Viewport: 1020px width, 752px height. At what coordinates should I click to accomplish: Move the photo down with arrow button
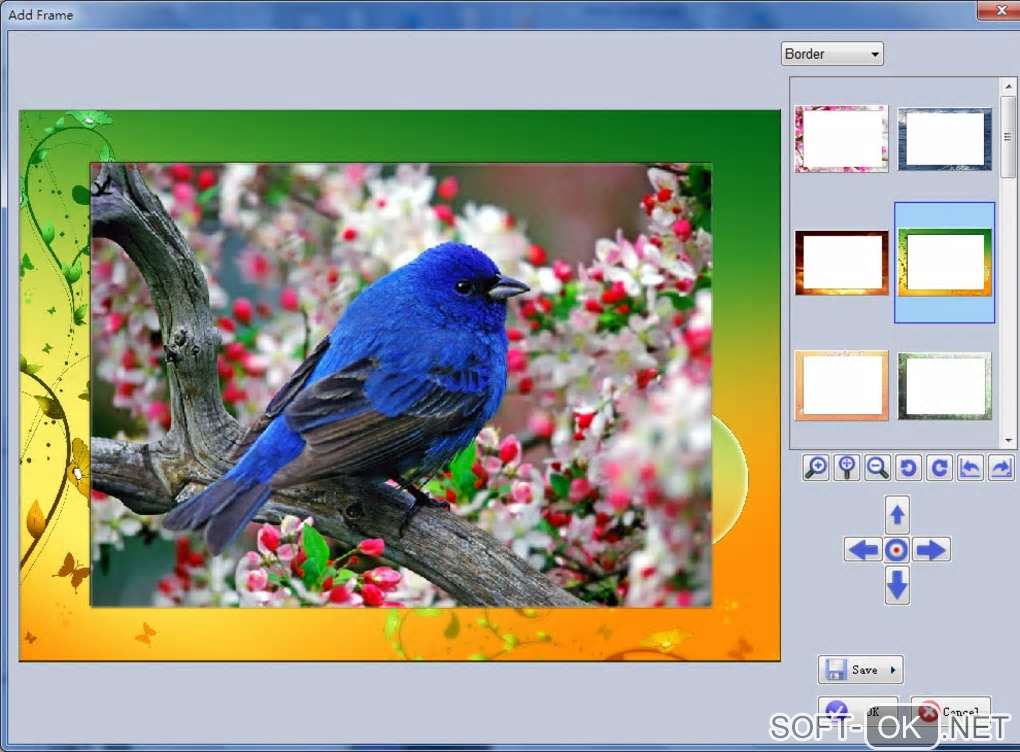pos(897,585)
